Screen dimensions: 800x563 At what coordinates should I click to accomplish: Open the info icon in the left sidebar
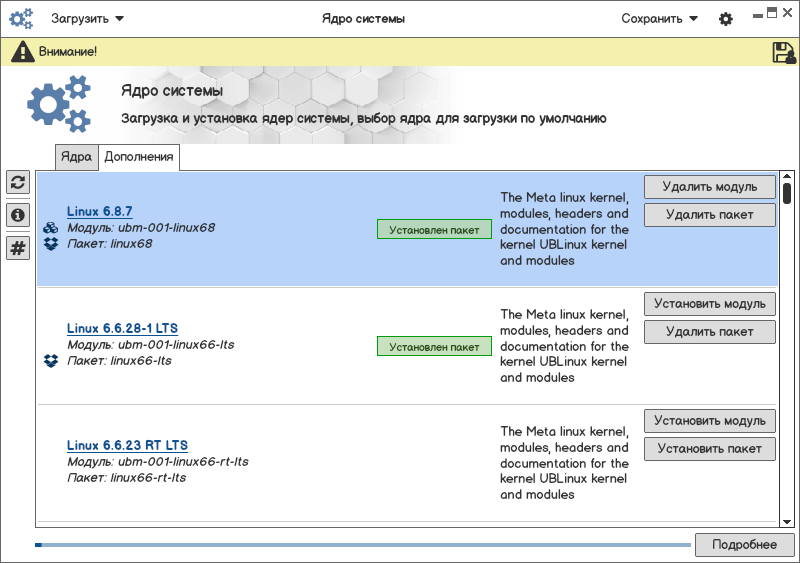(18, 215)
